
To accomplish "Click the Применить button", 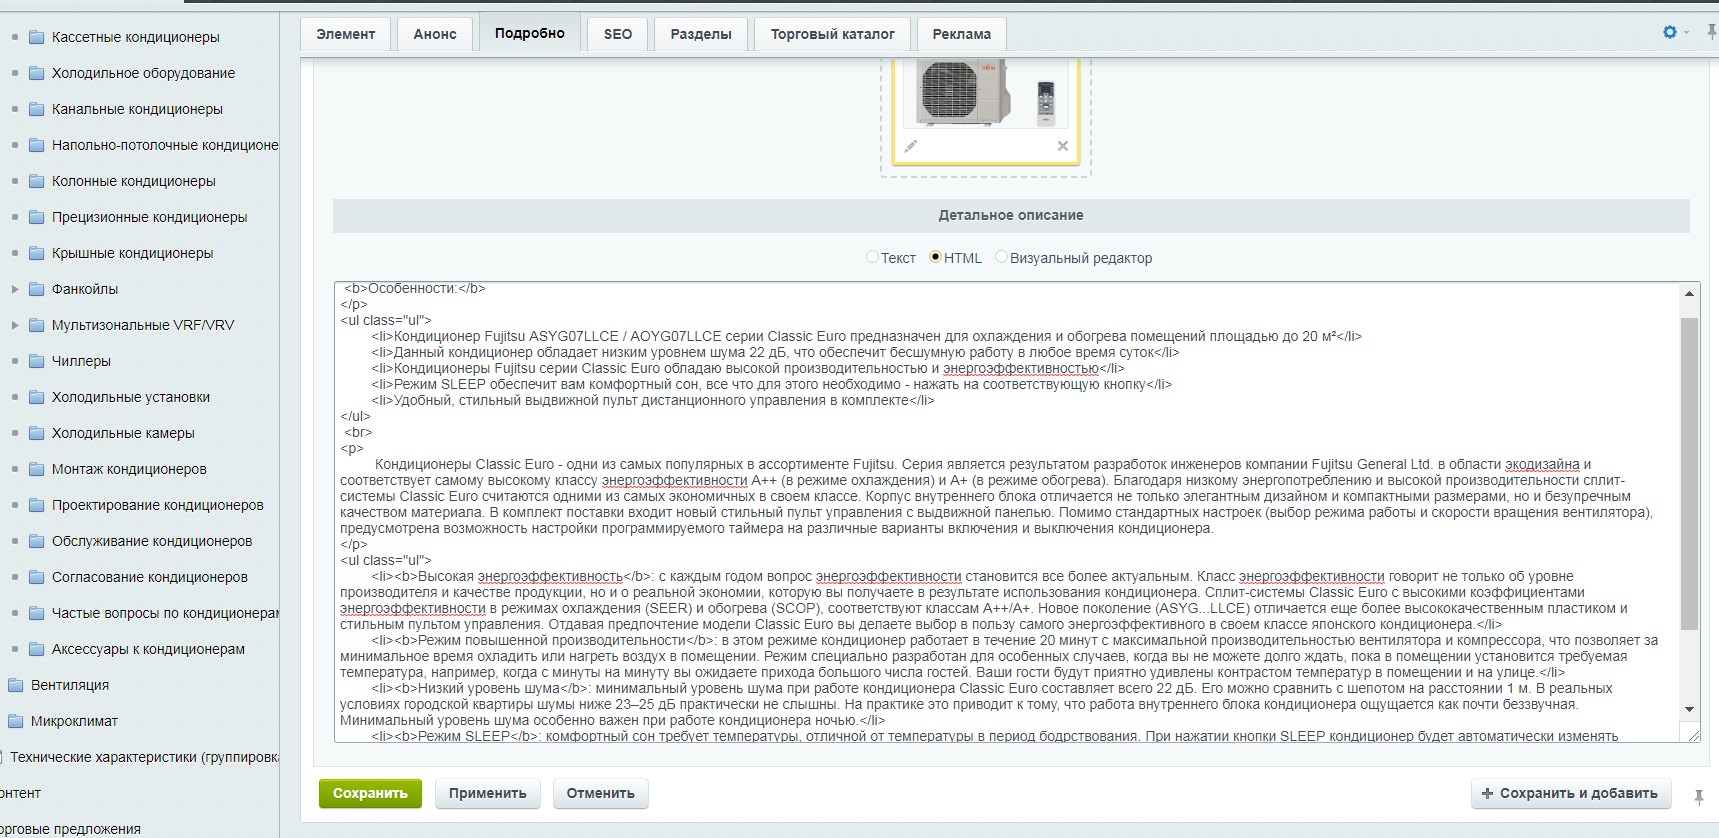I will pyautogui.click(x=487, y=793).
